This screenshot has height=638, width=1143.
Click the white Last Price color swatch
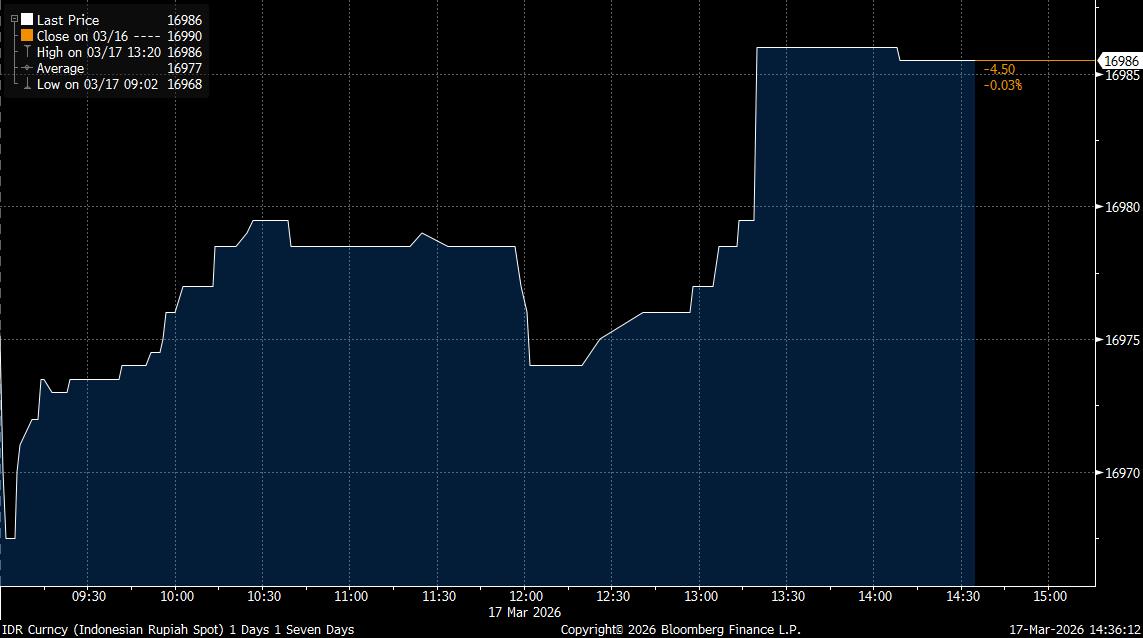coord(27,20)
